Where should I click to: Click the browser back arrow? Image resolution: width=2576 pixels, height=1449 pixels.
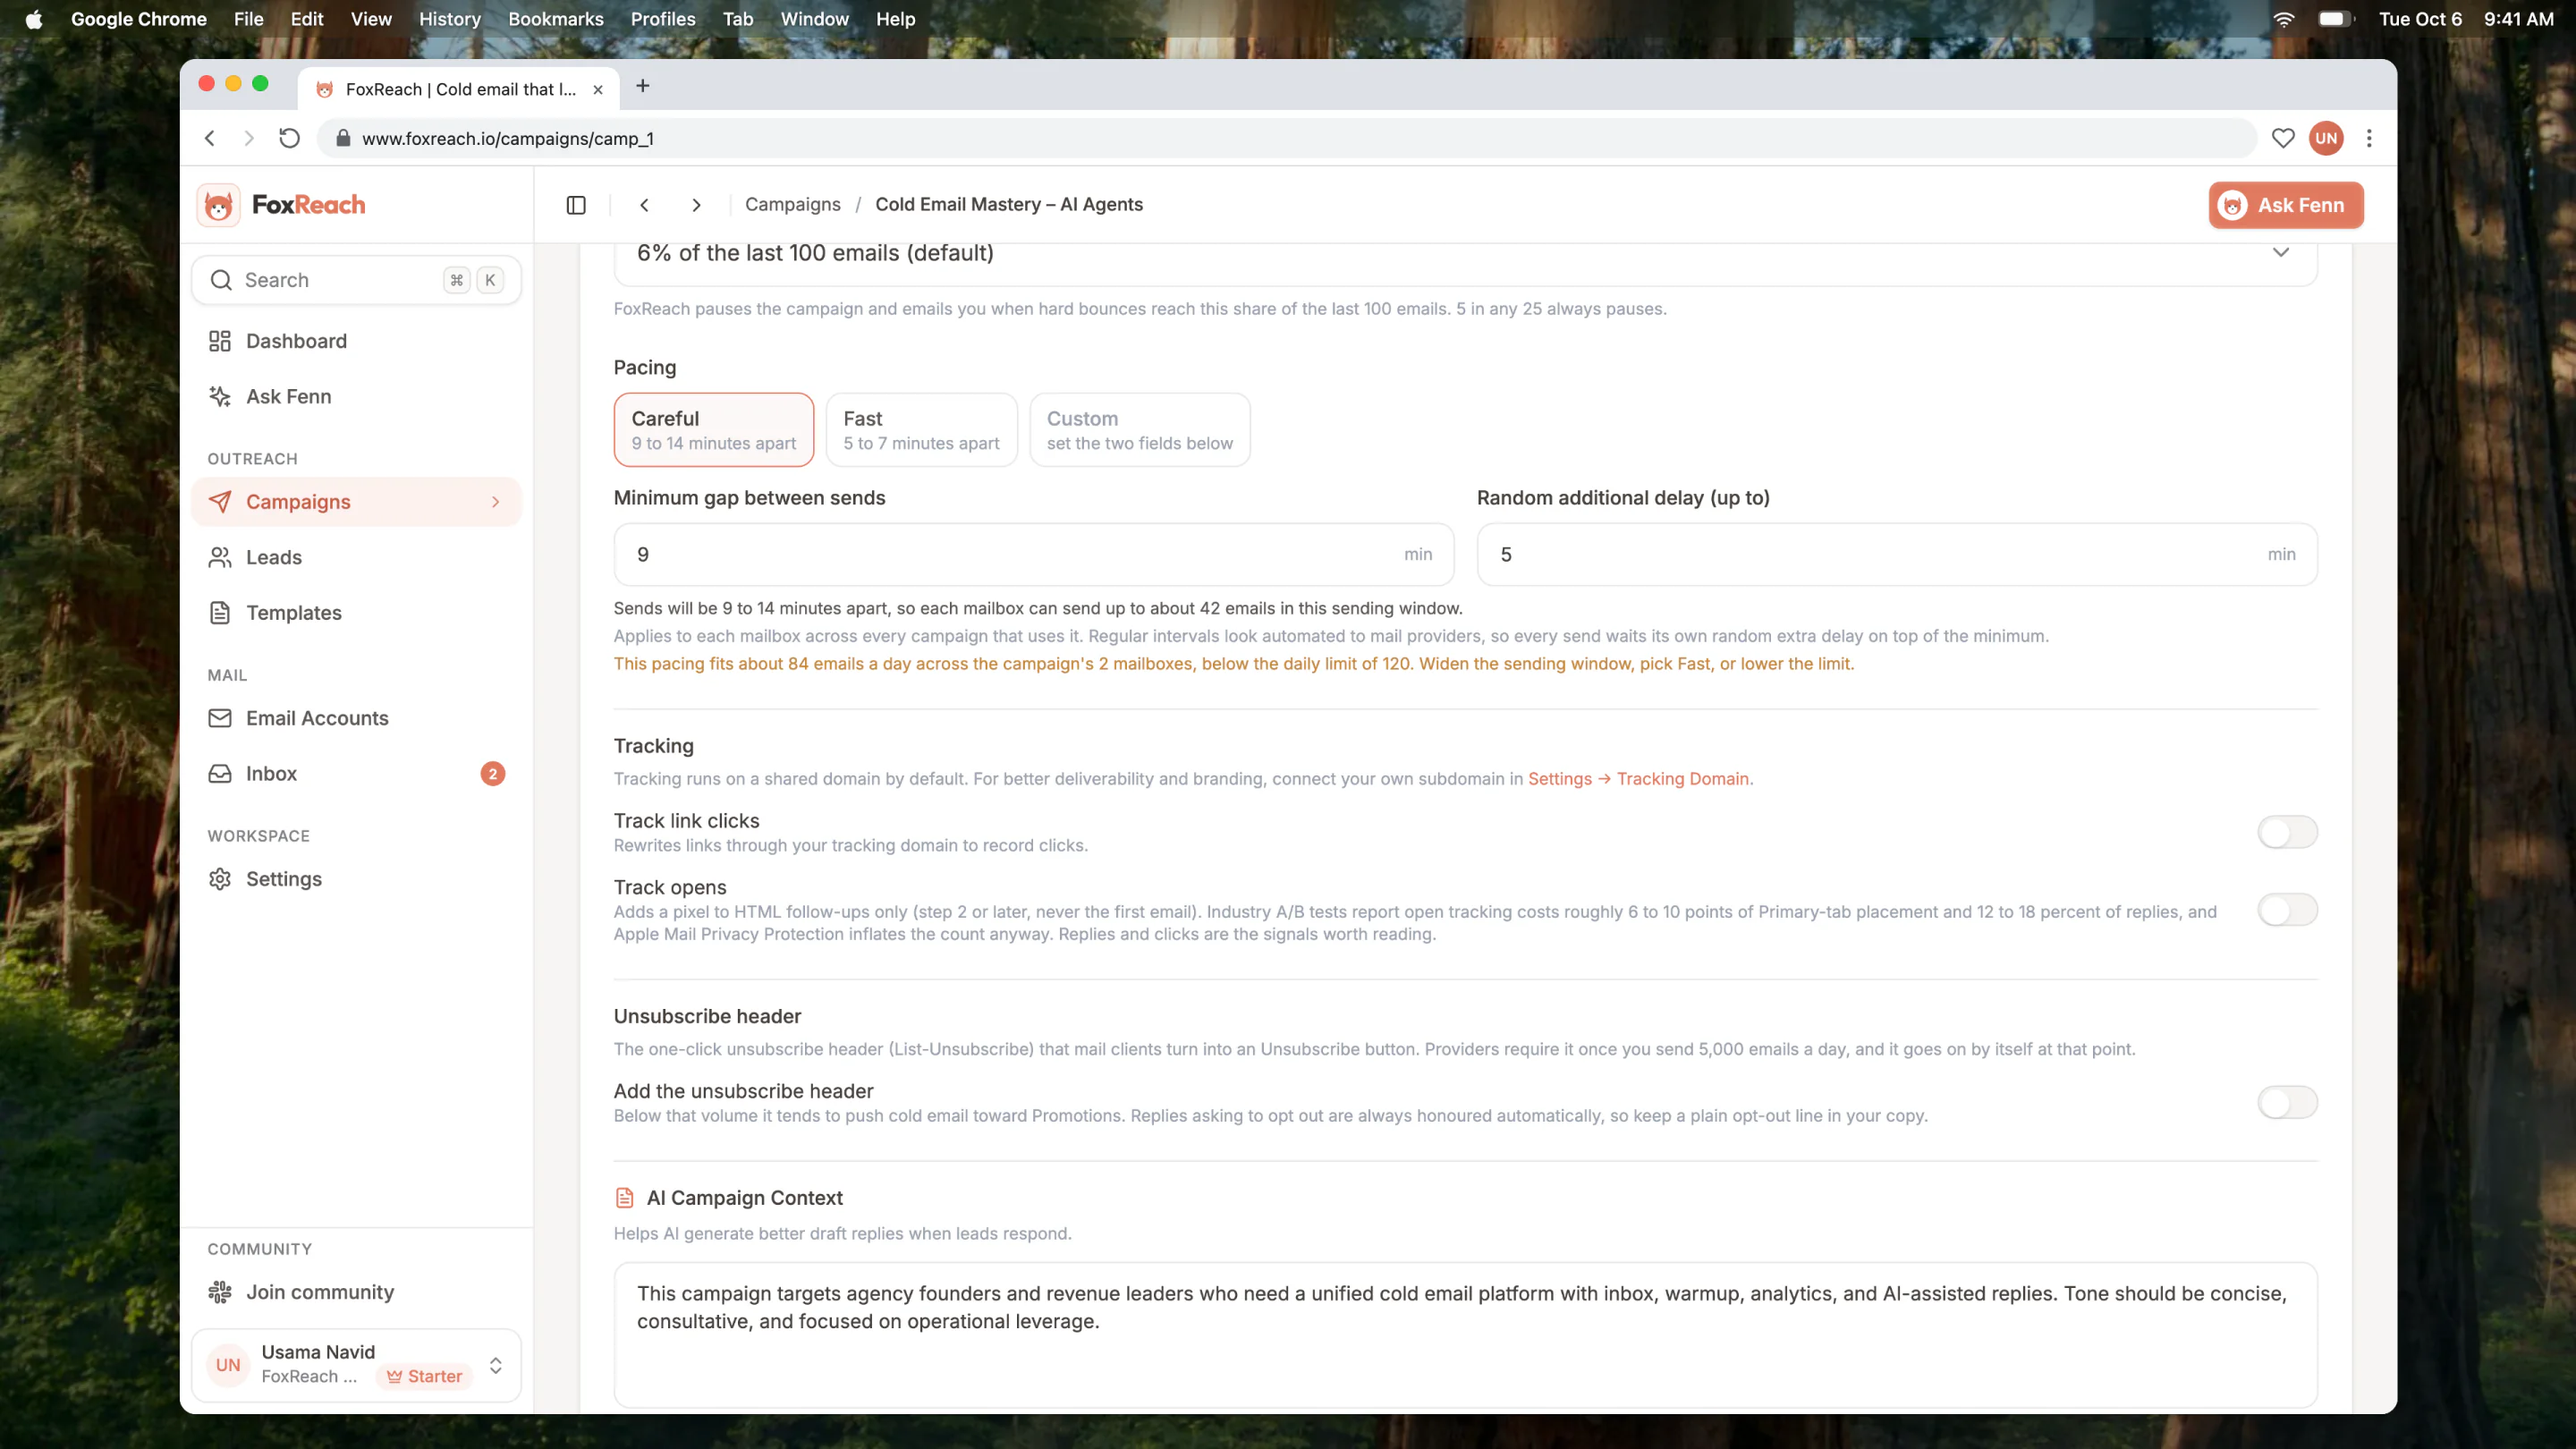pyautogui.click(x=210, y=138)
